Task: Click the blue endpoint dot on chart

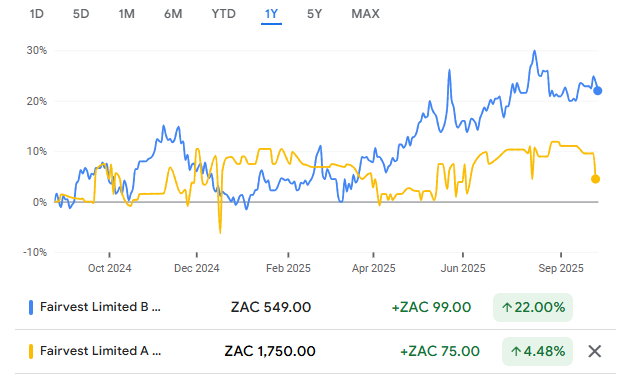Action: tap(598, 91)
